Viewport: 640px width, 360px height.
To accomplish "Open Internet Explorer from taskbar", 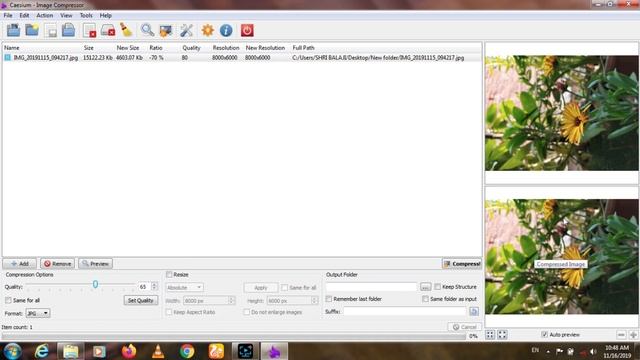I will click(x=42, y=351).
